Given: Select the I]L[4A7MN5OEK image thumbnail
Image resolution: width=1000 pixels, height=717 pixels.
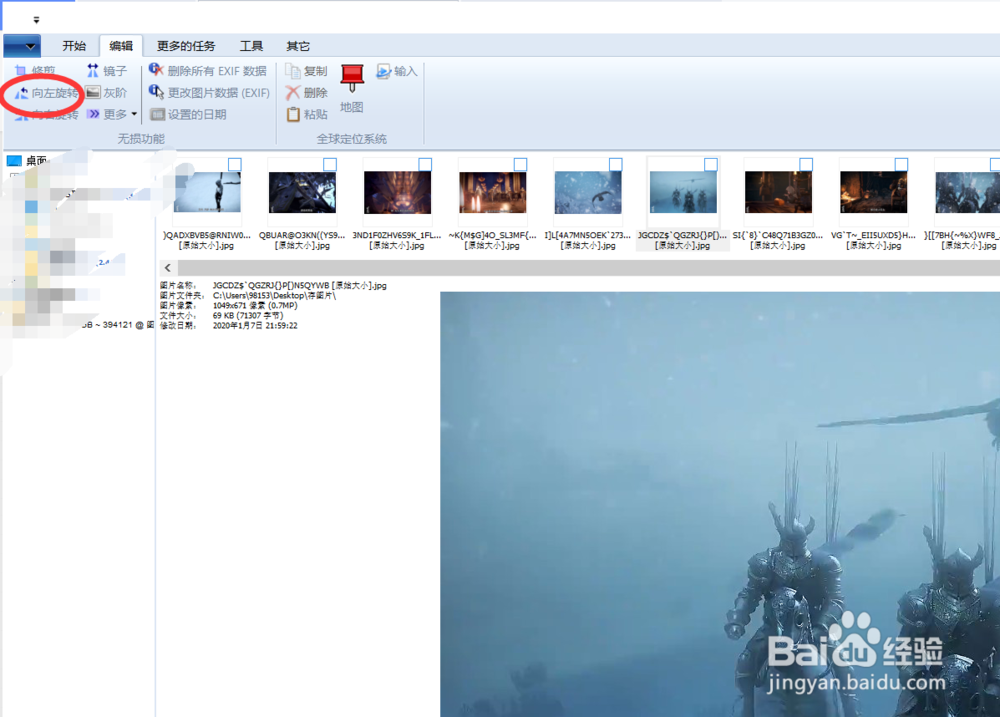Looking at the screenshot, I should point(588,192).
